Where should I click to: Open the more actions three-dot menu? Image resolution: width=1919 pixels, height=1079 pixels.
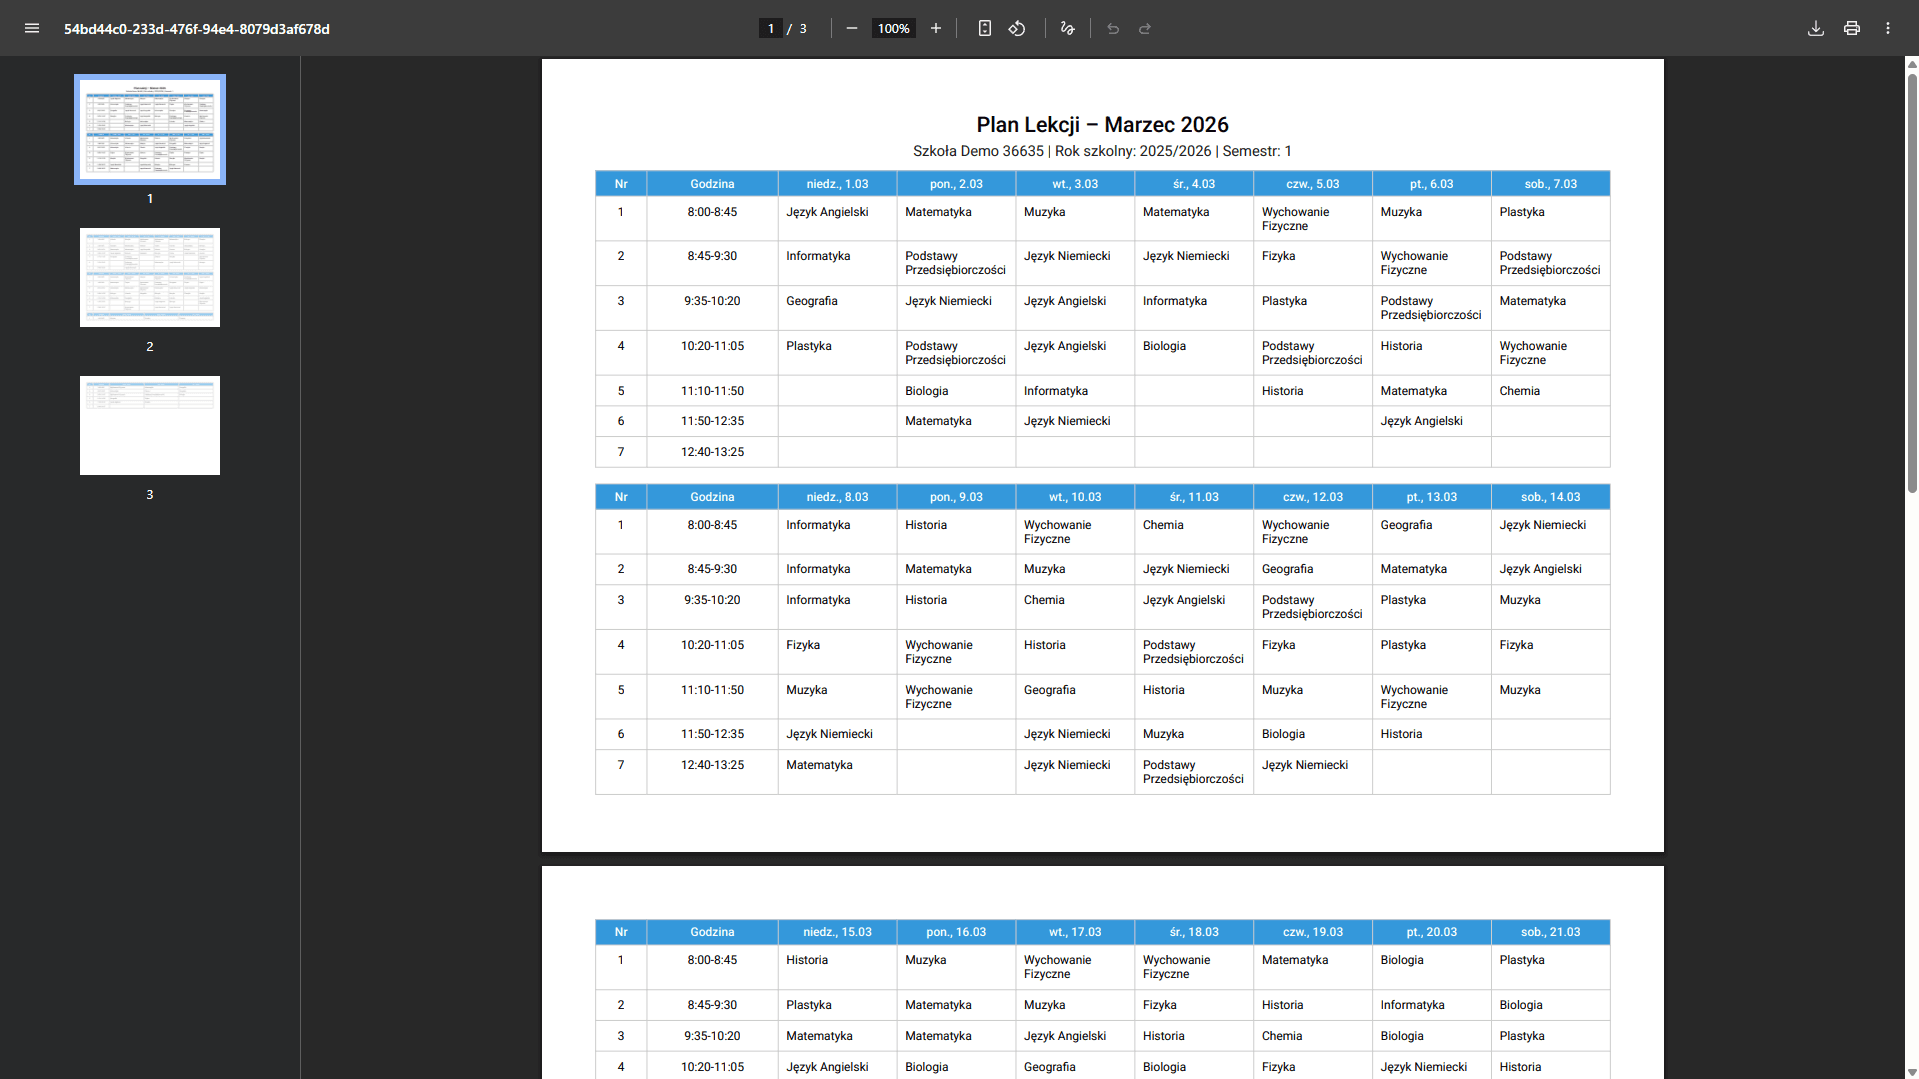coord(1888,28)
